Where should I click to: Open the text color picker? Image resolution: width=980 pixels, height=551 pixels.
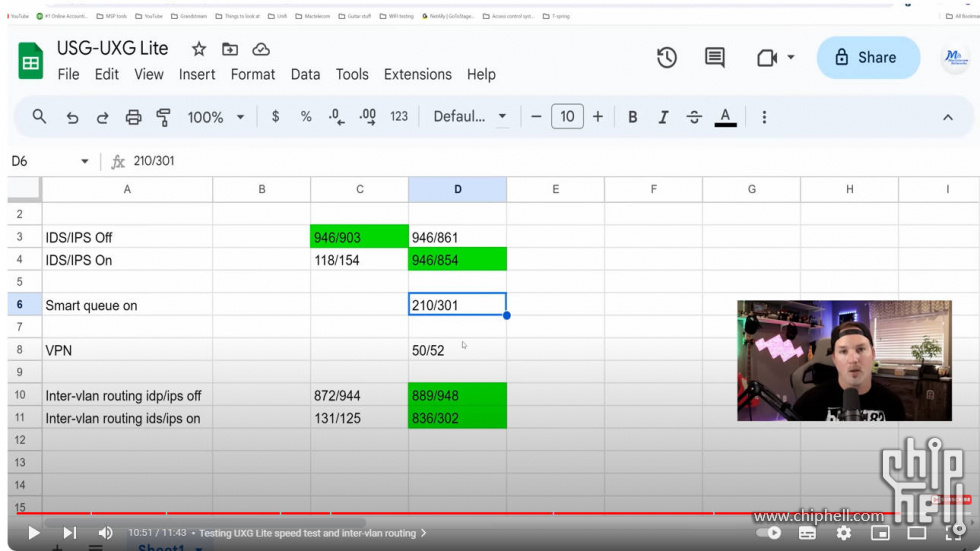pyautogui.click(x=725, y=117)
